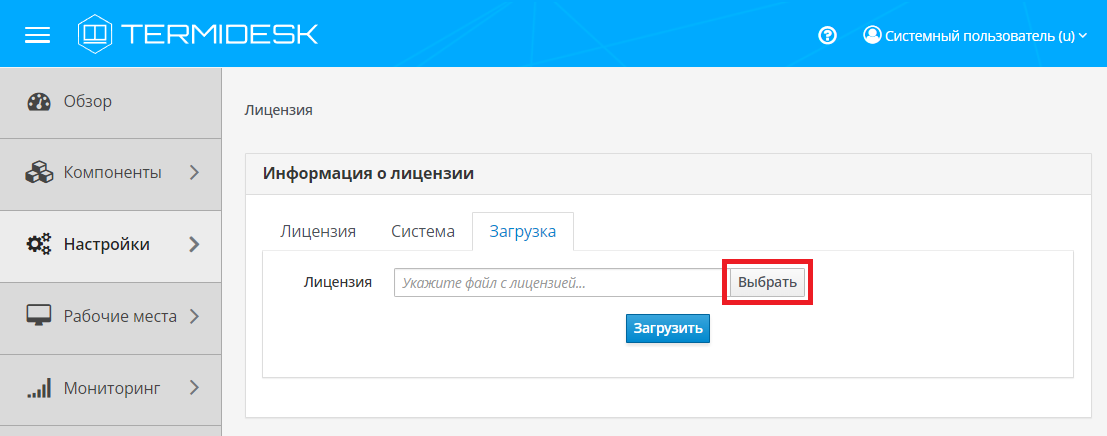The height and width of the screenshot is (436, 1107).
Task: Click the Termidesk logo icon
Action: (x=94, y=34)
